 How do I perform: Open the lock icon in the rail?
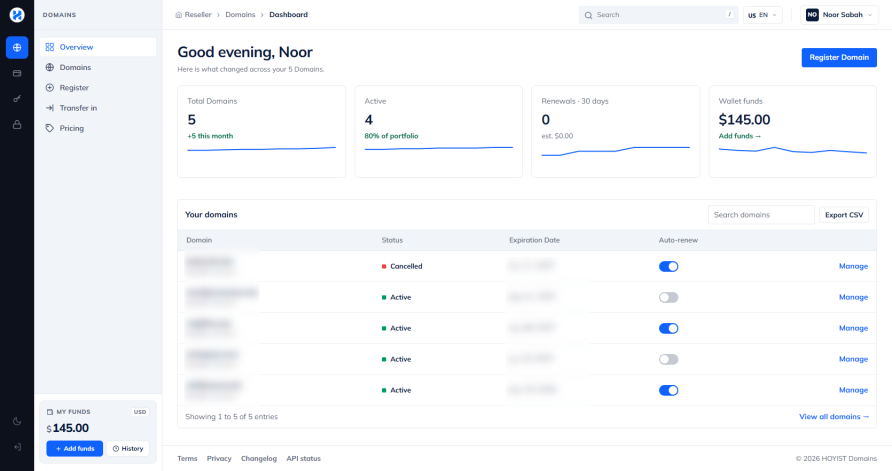pyautogui.click(x=17, y=125)
